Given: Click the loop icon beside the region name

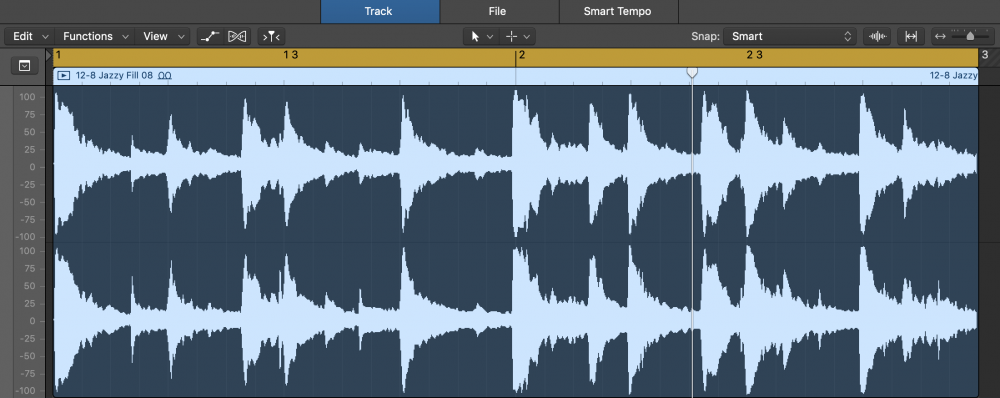Looking at the screenshot, I should tap(165, 75).
